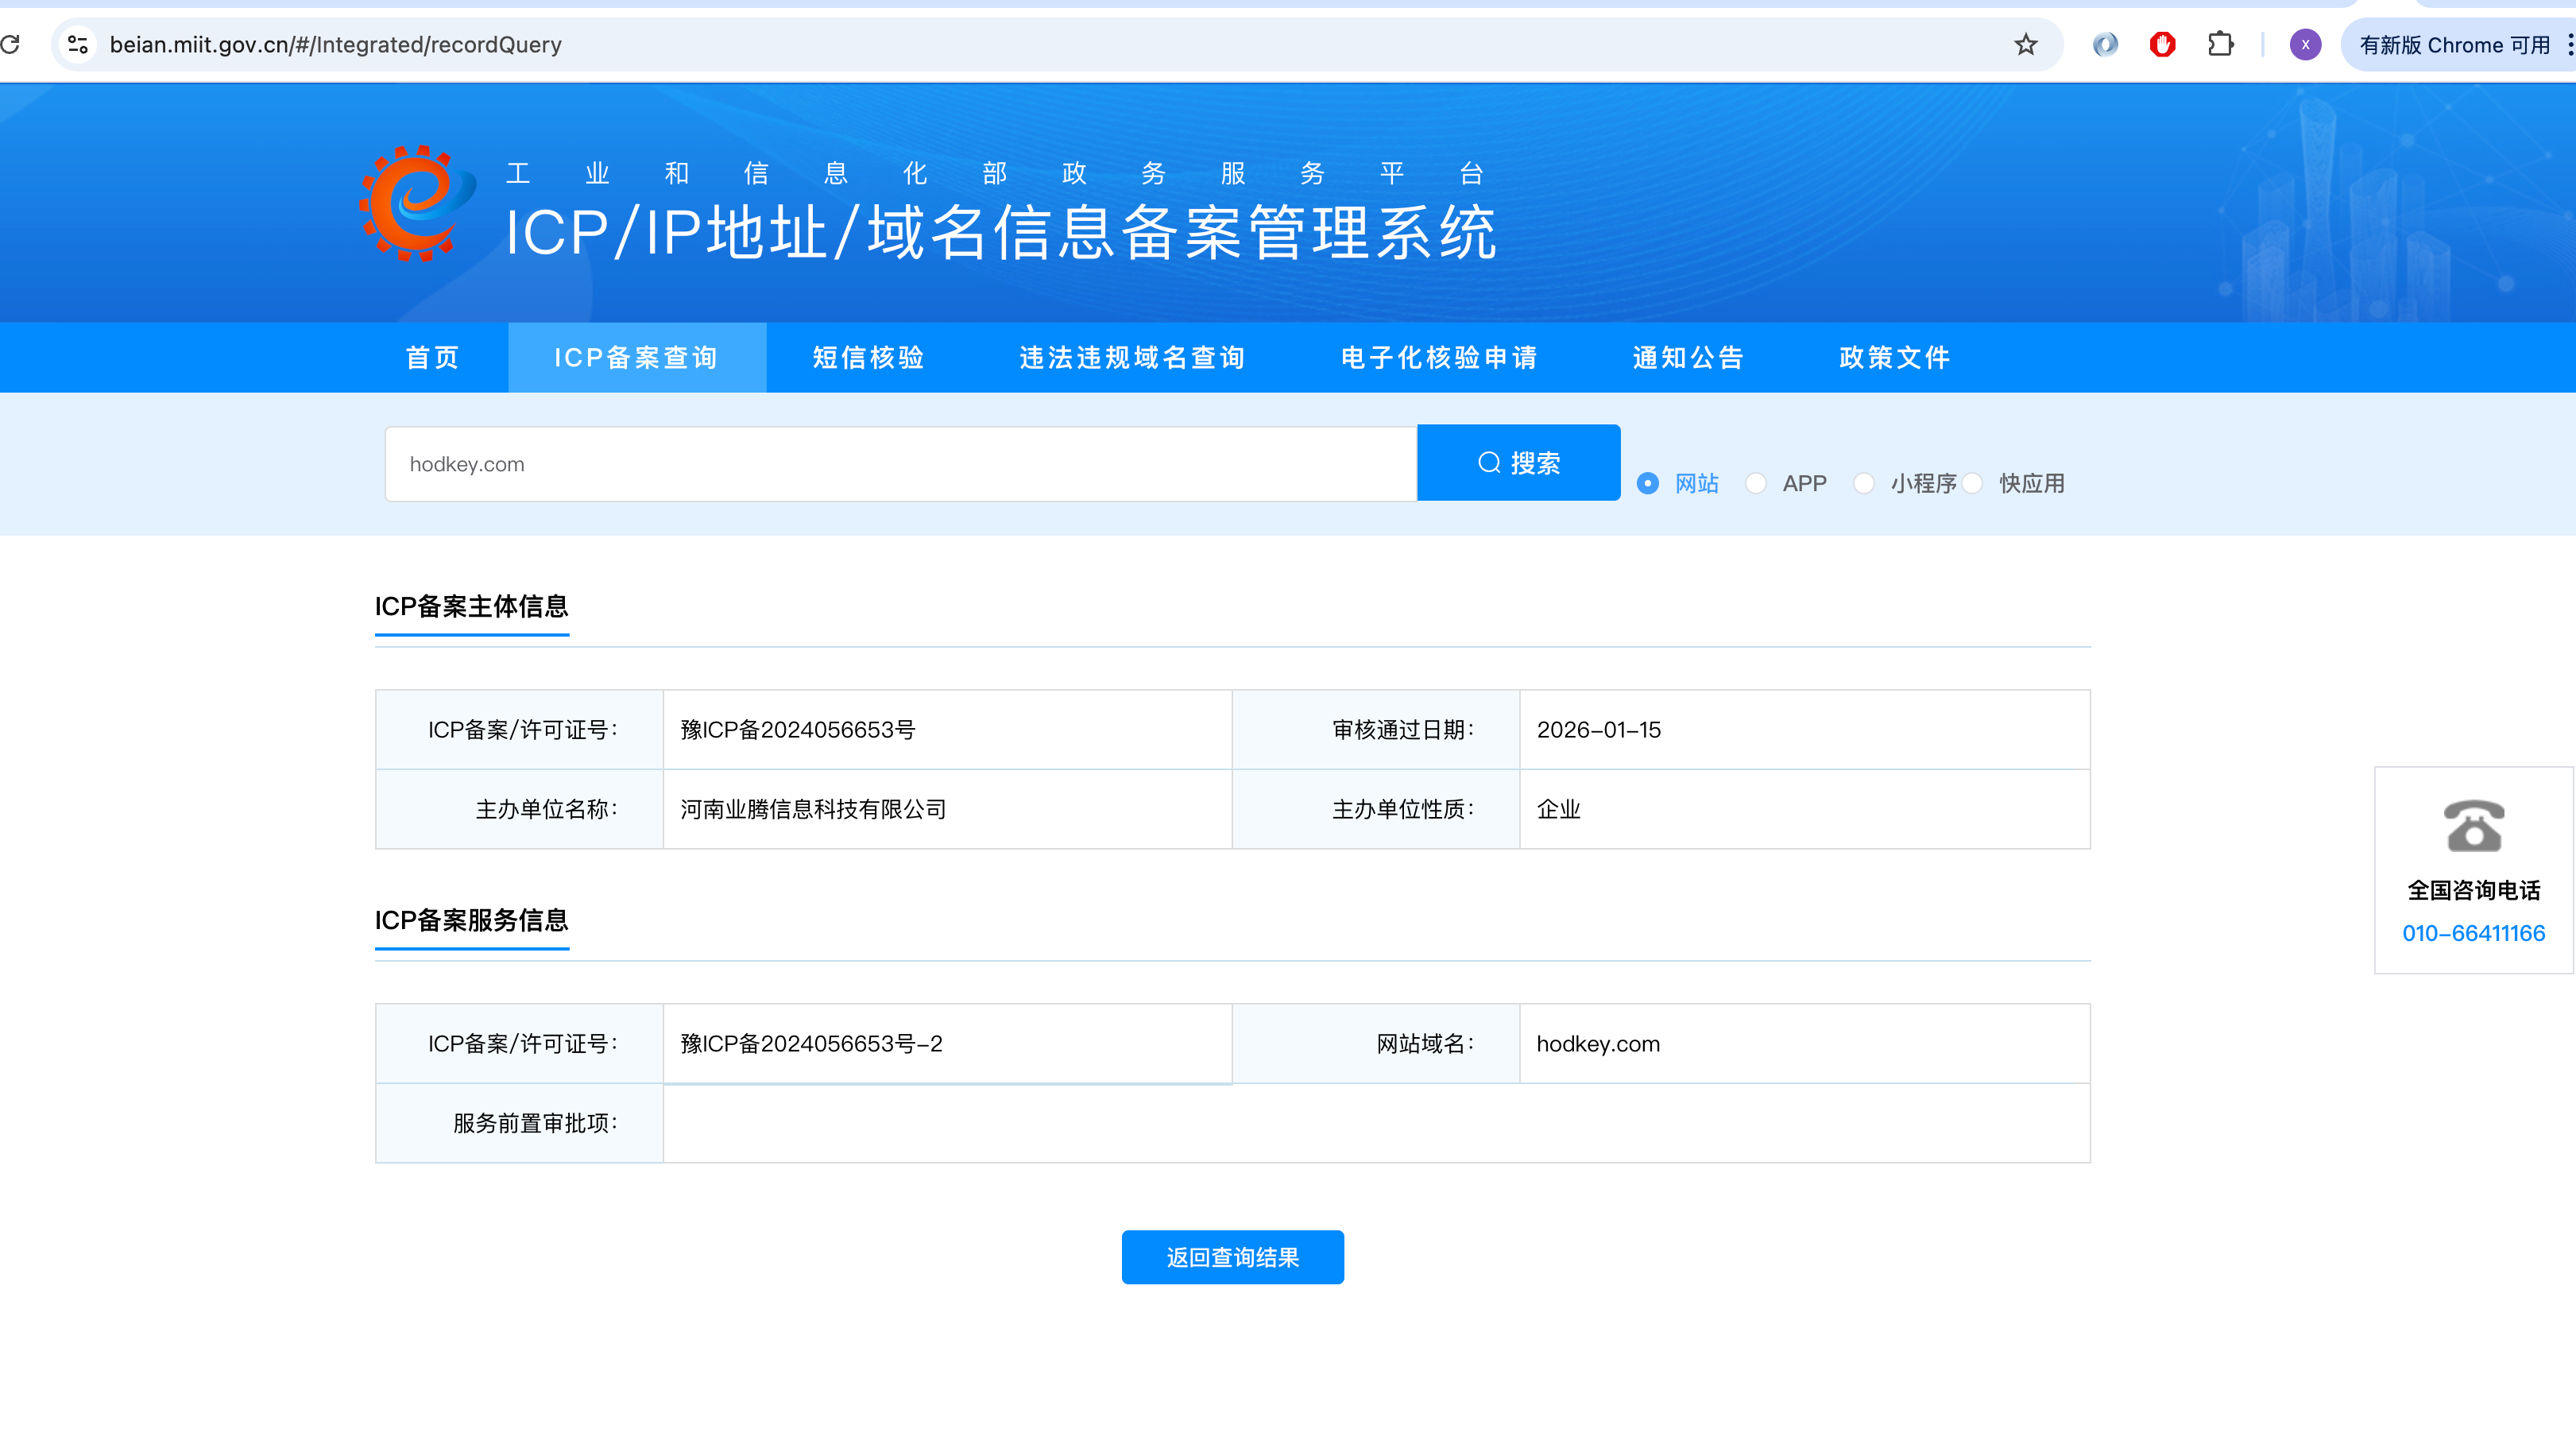Switch to 短信核验 tab
Viewport: 2576px width, 1456px height.
868,358
